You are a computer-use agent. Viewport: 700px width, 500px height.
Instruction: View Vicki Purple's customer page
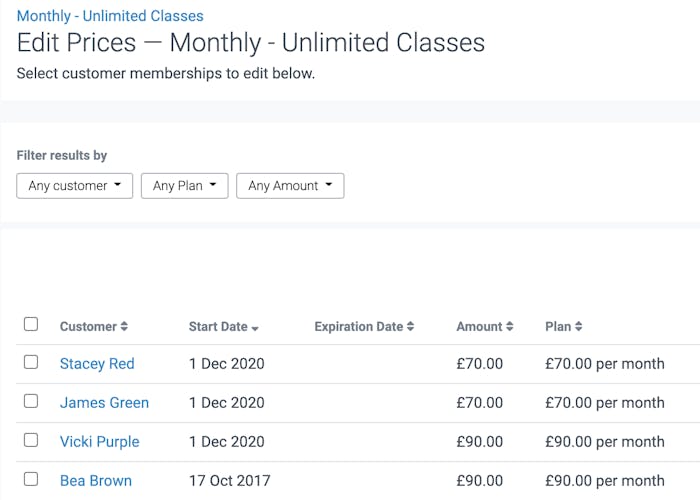click(99, 442)
